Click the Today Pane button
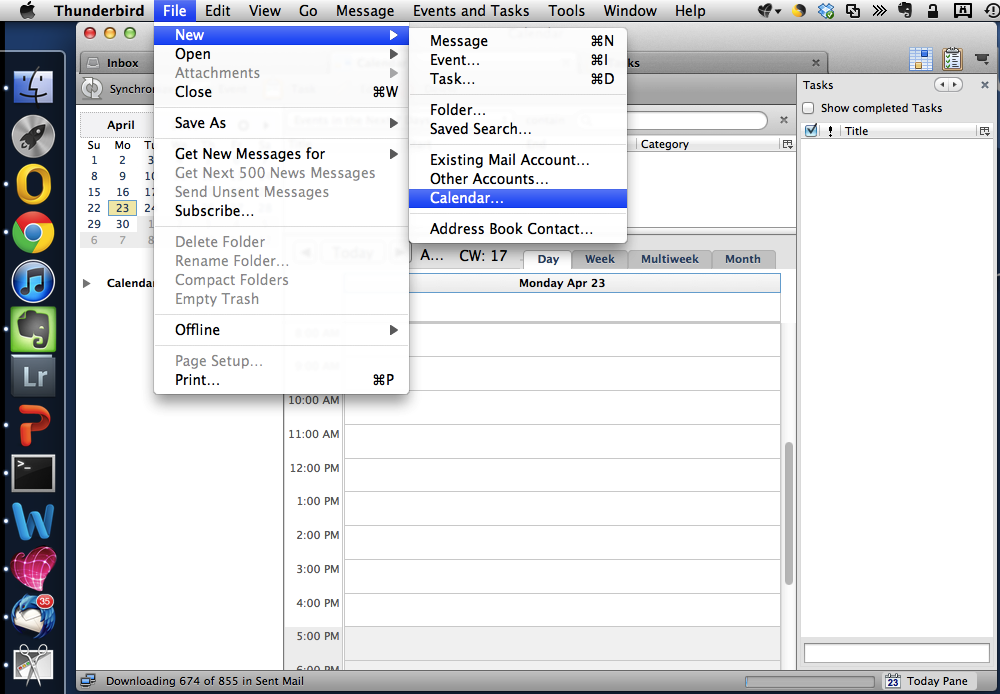 929,681
